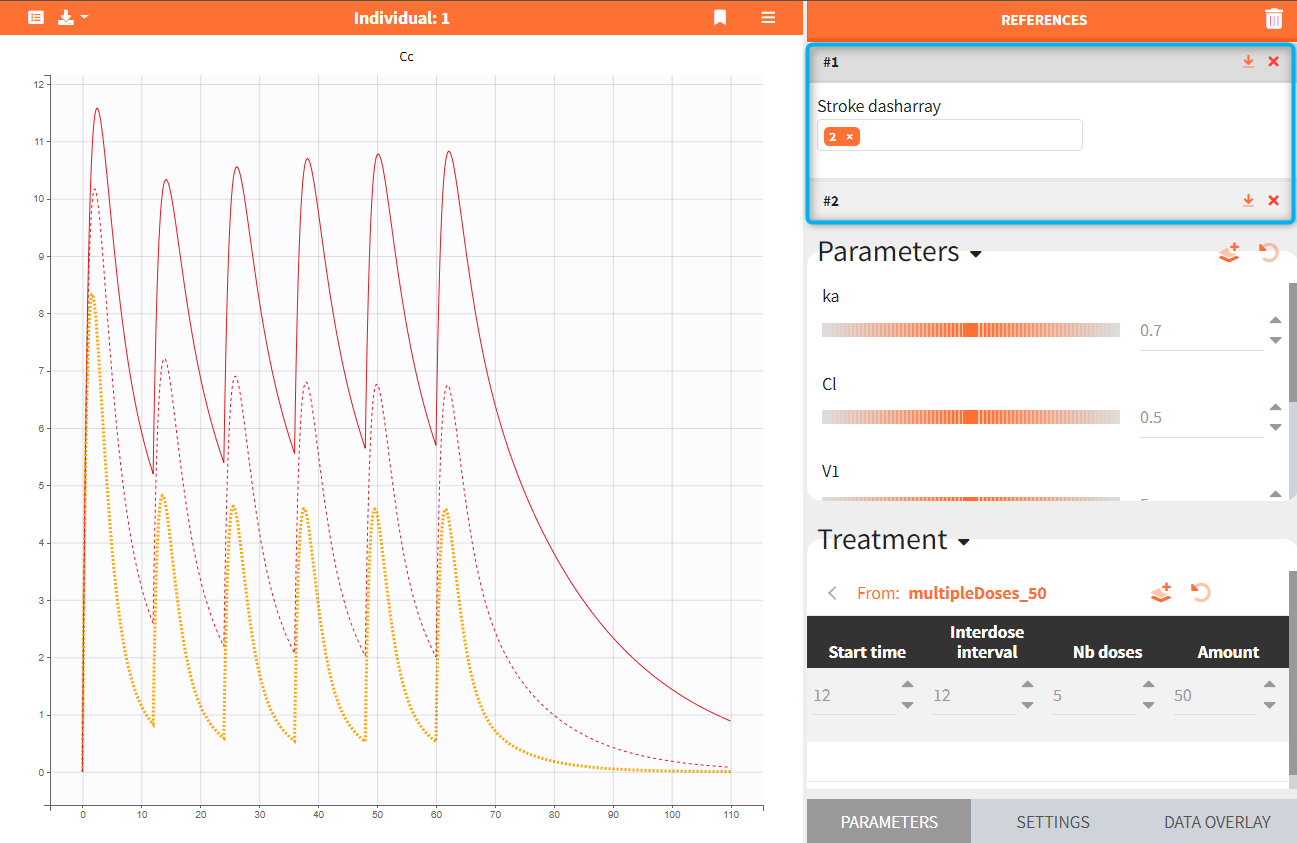
Task: Open the DATA OVERLAY tab
Action: 1216,822
